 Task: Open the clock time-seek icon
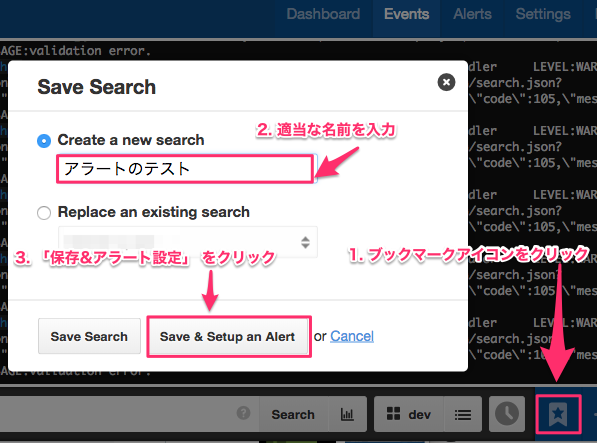[507, 414]
